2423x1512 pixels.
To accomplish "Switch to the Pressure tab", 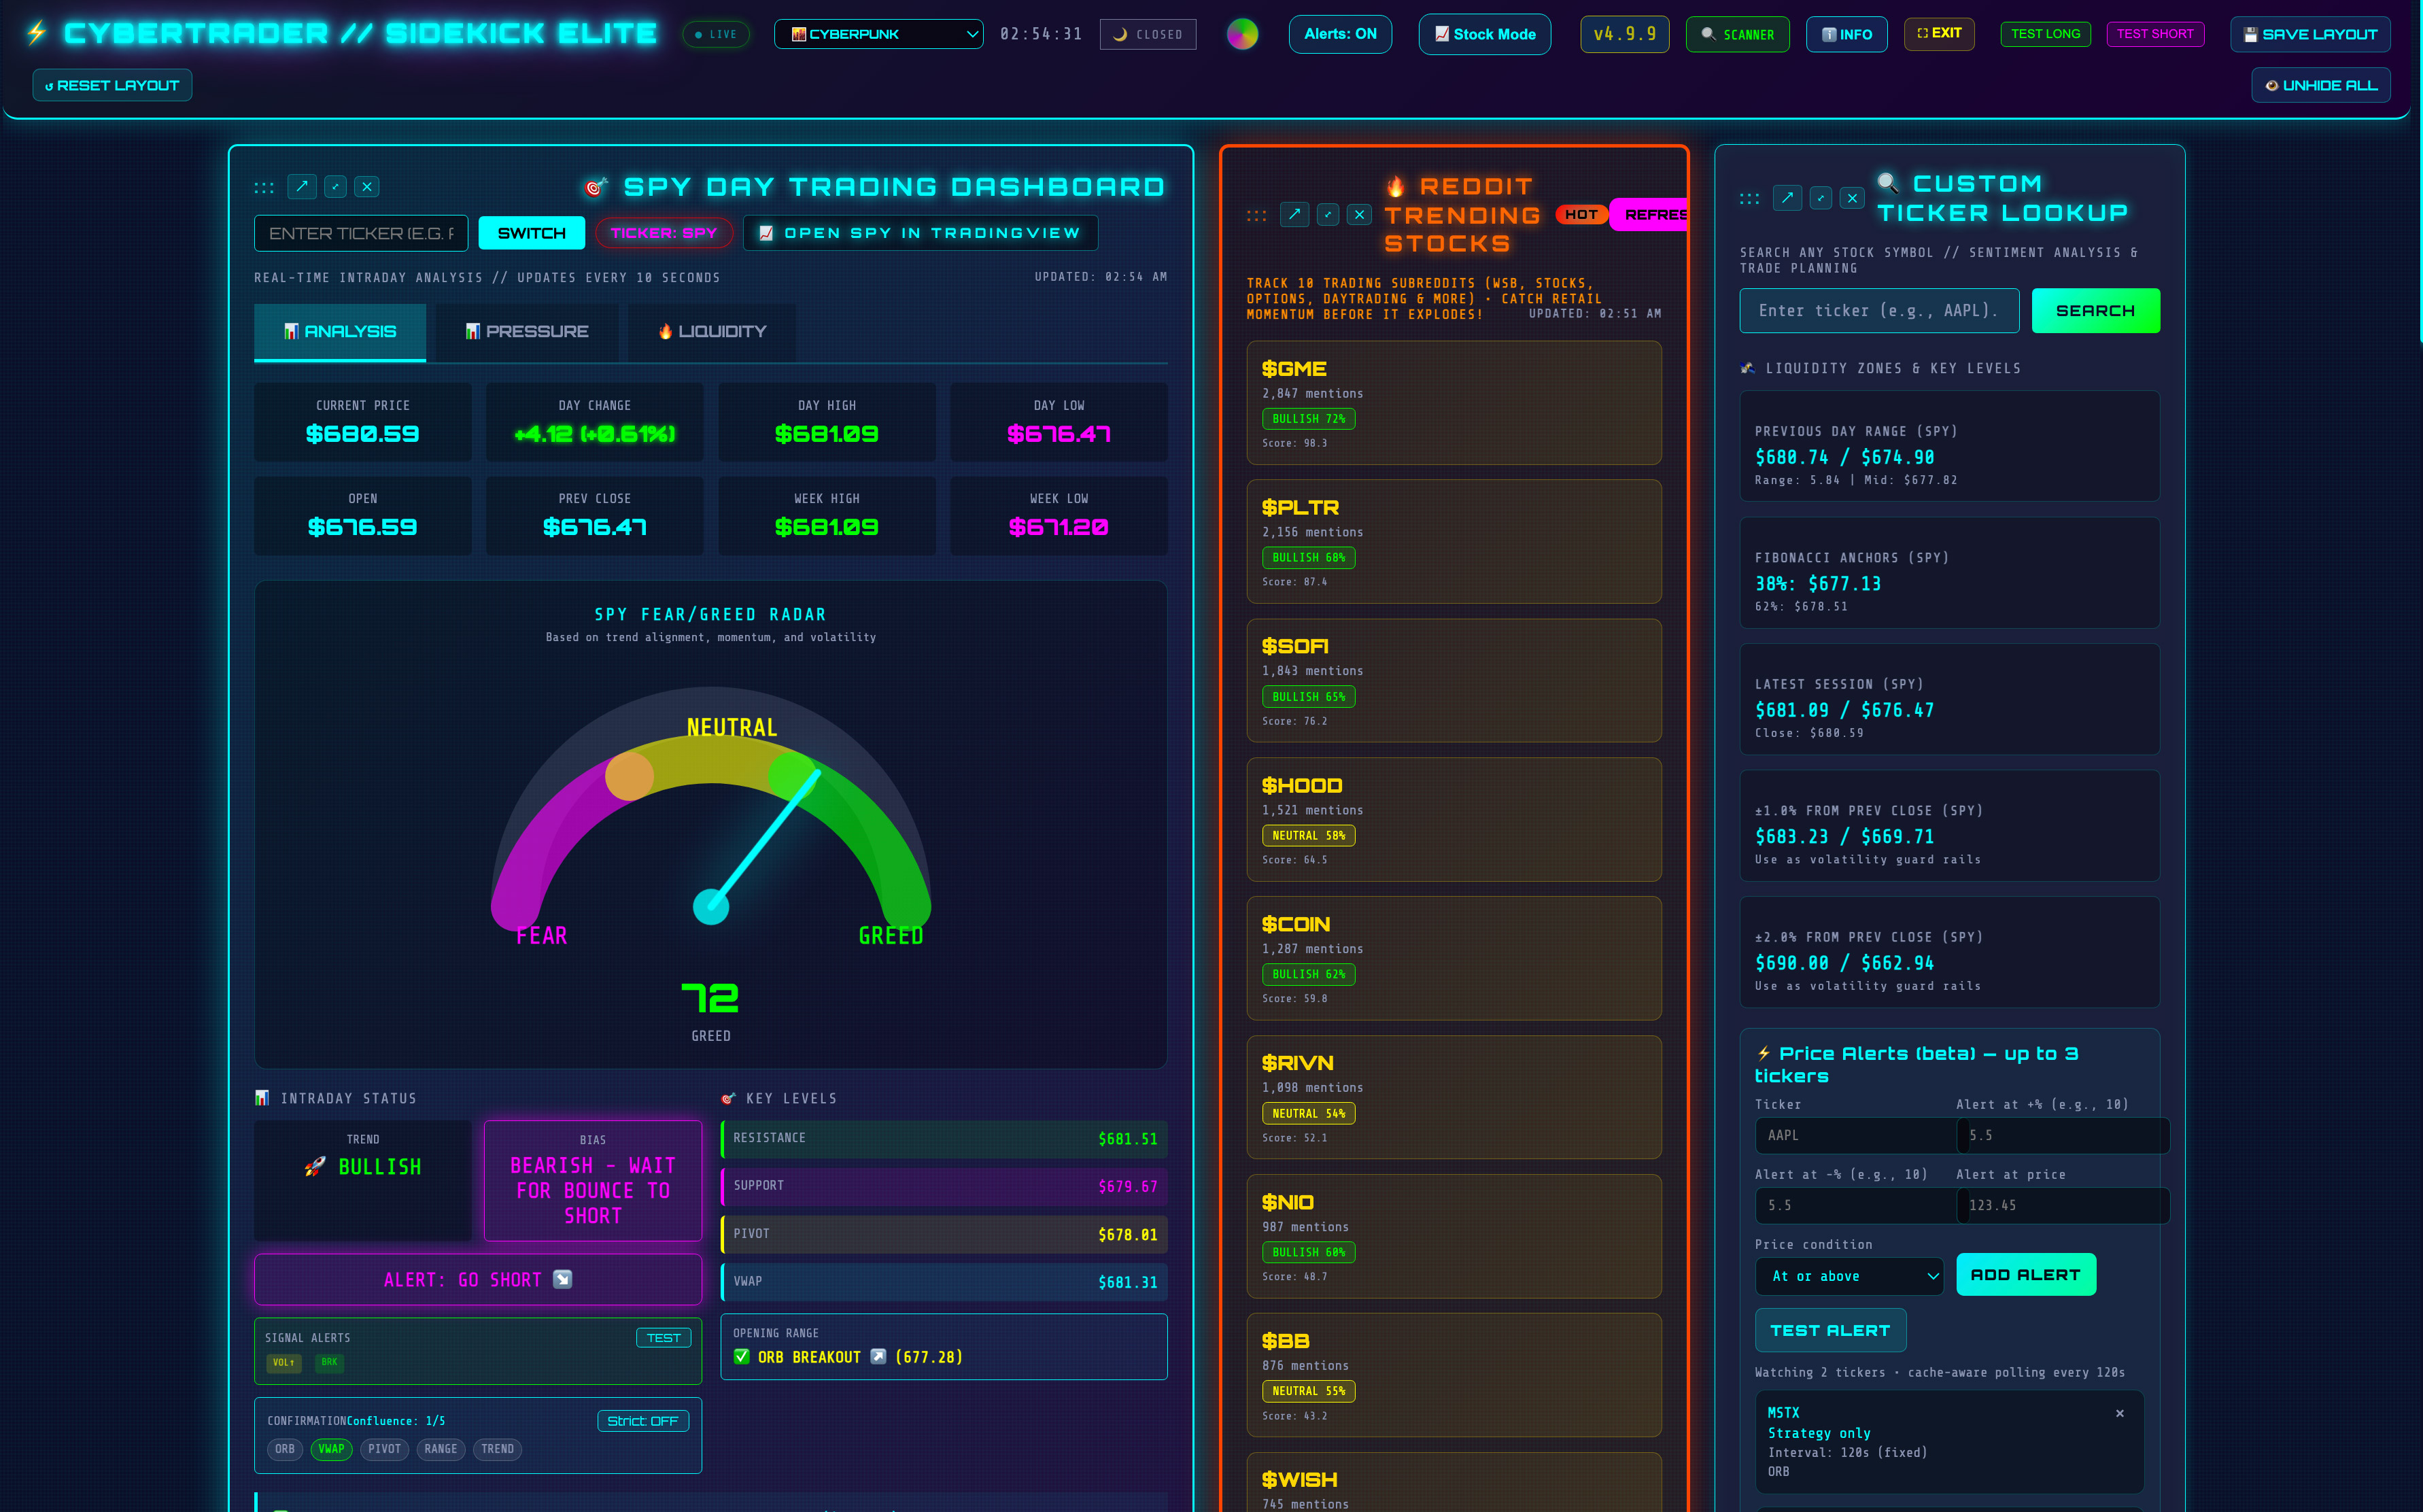I will pyautogui.click(x=527, y=331).
